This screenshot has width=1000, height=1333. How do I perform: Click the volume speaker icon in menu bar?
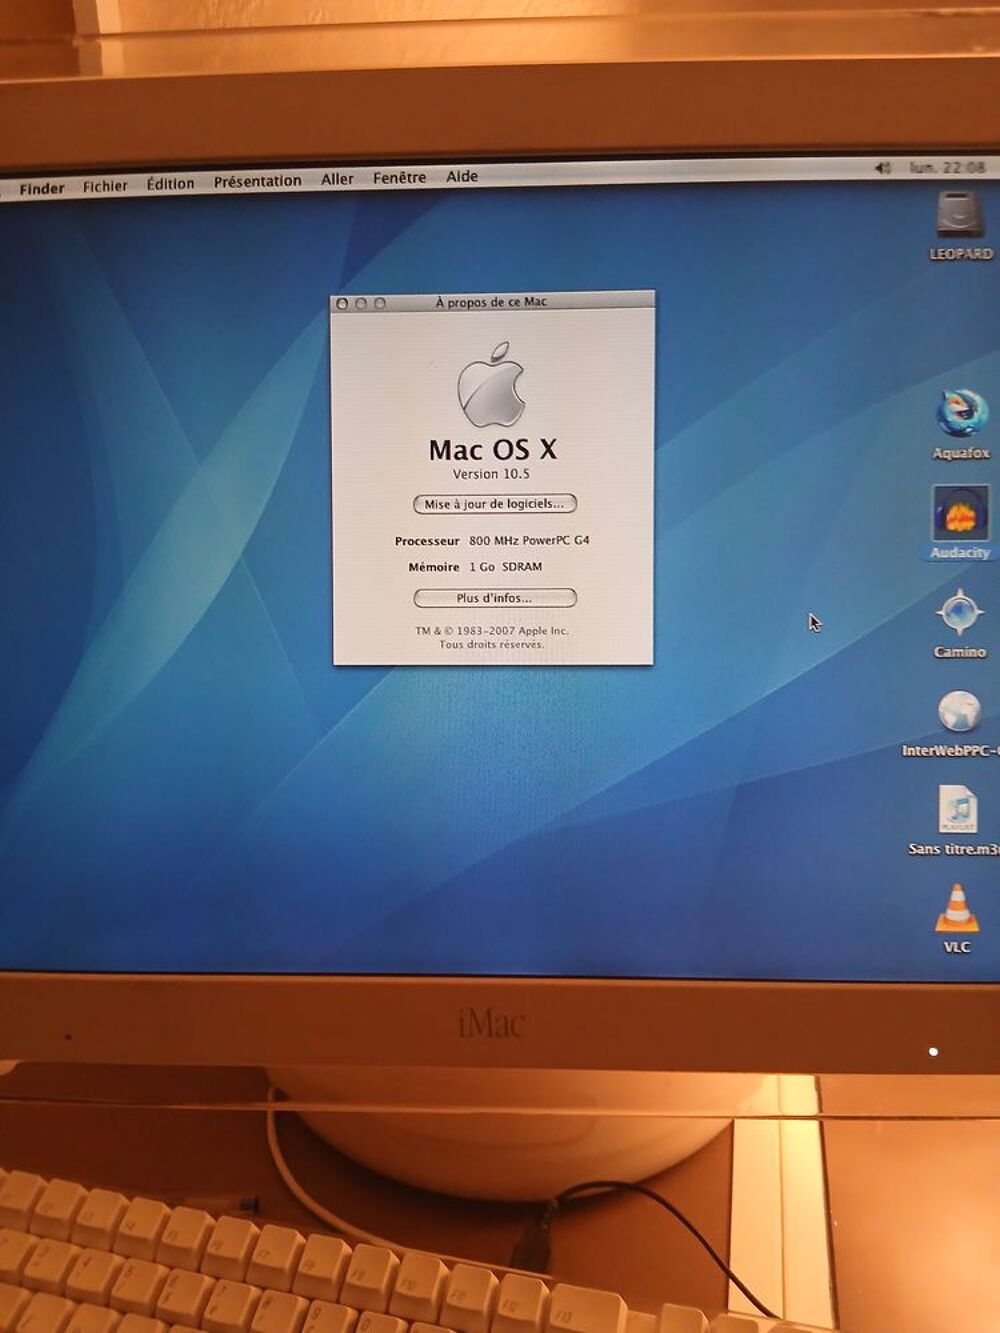coord(883,168)
